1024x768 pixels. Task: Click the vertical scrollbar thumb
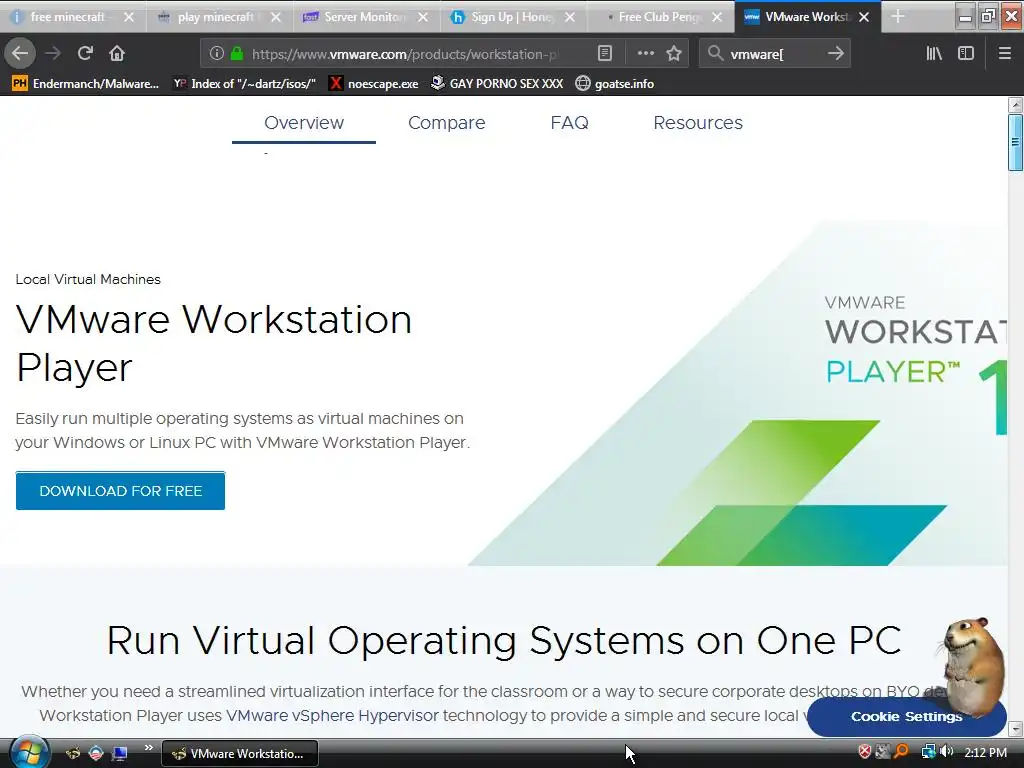click(1016, 142)
